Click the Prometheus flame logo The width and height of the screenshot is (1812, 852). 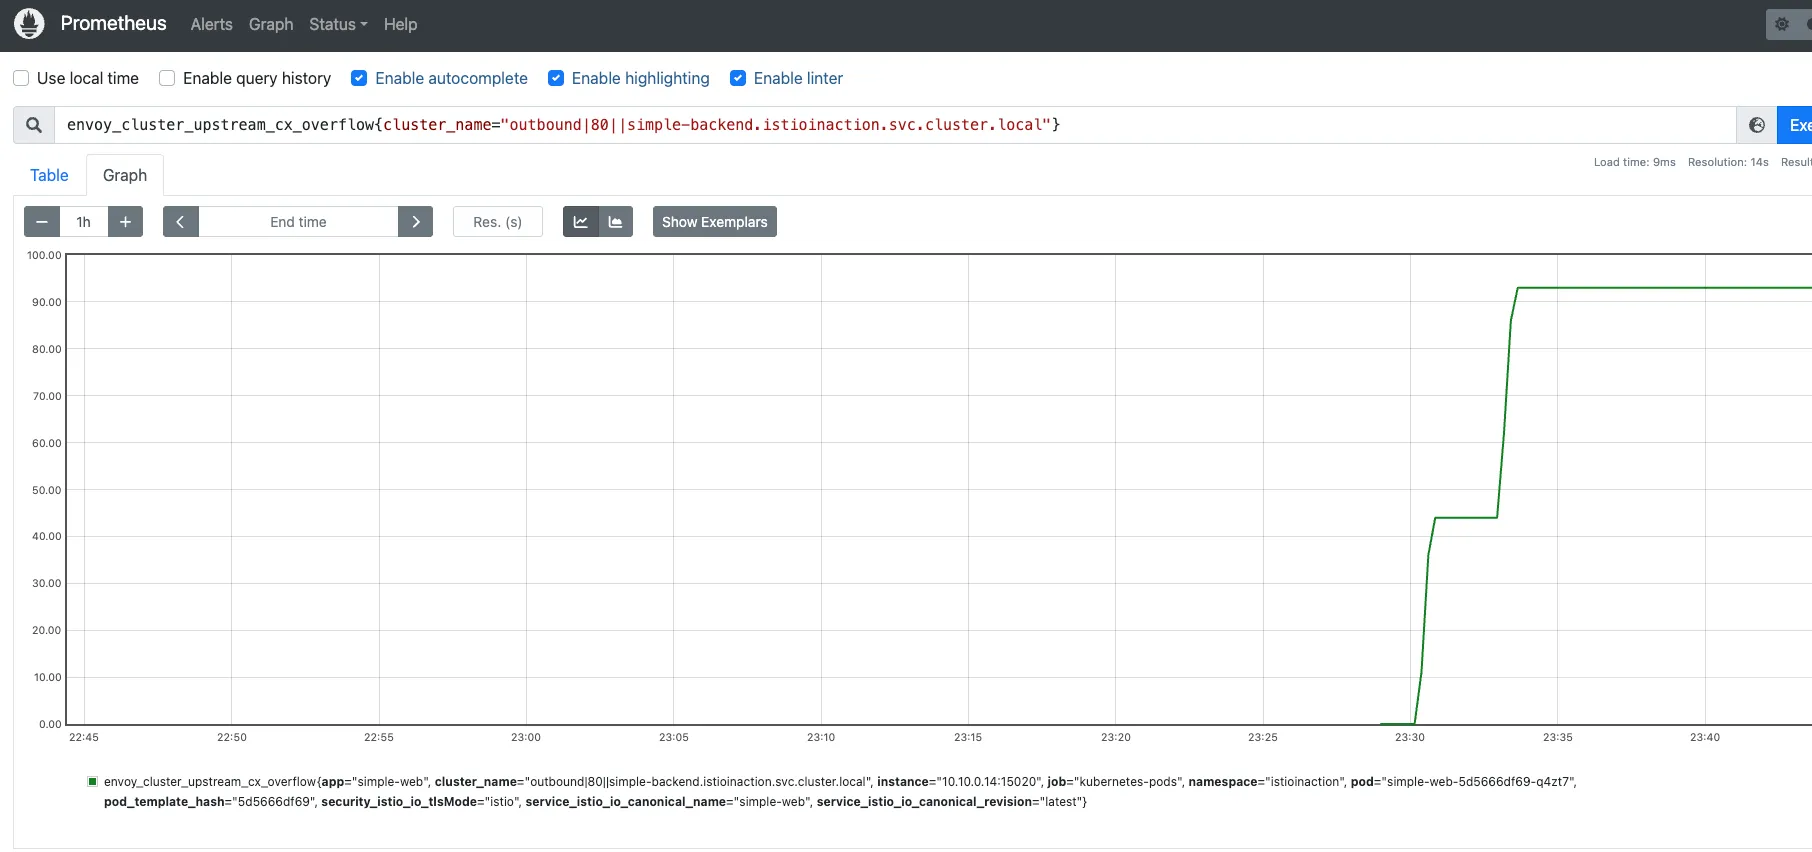click(29, 23)
